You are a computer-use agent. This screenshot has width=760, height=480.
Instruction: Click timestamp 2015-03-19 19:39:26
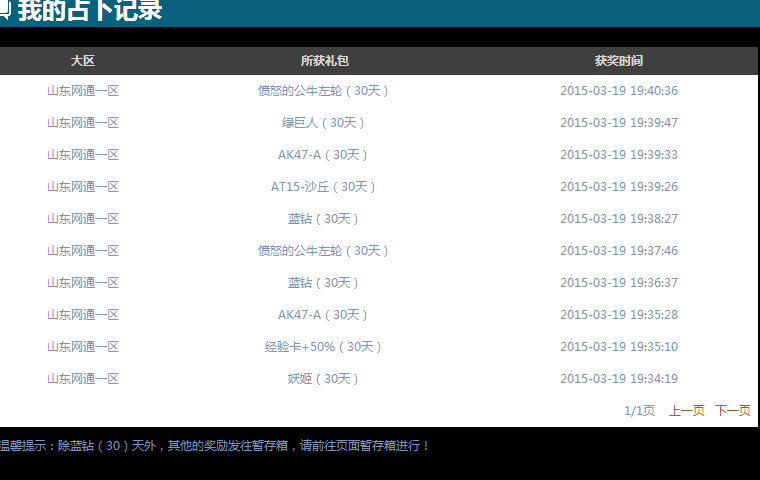[619, 187]
